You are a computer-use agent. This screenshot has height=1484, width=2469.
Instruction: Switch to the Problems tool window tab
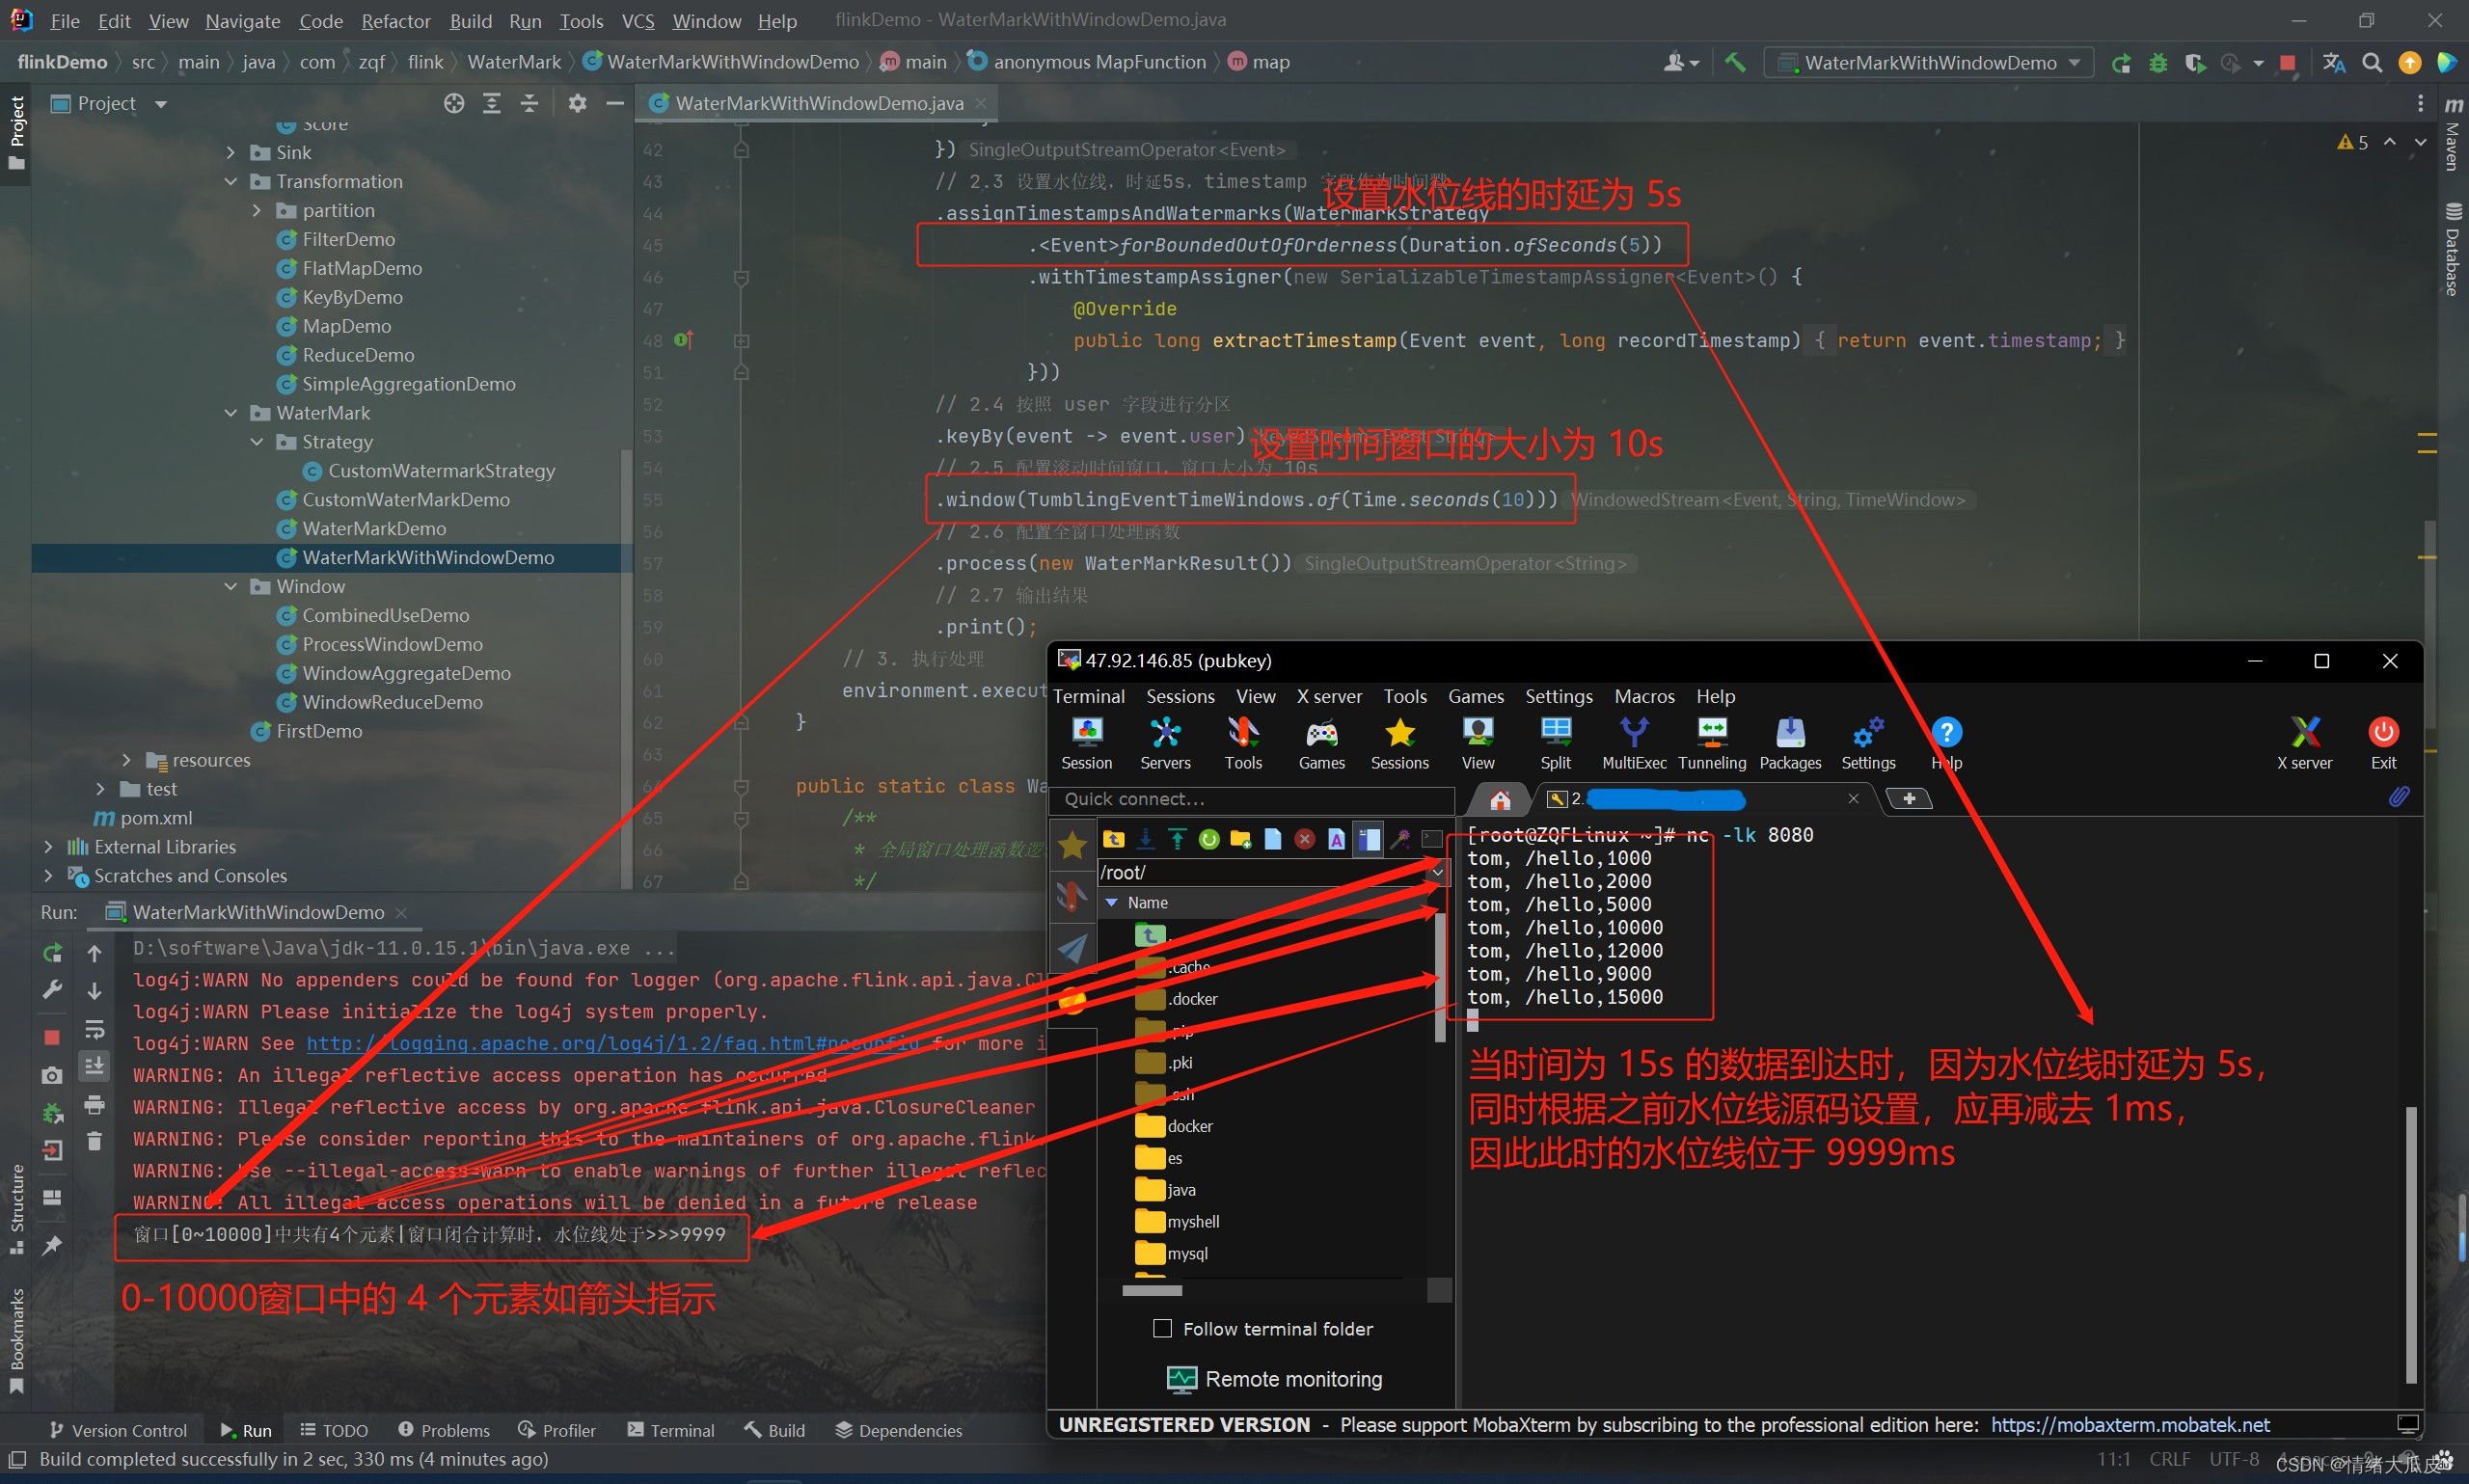coord(443,1430)
